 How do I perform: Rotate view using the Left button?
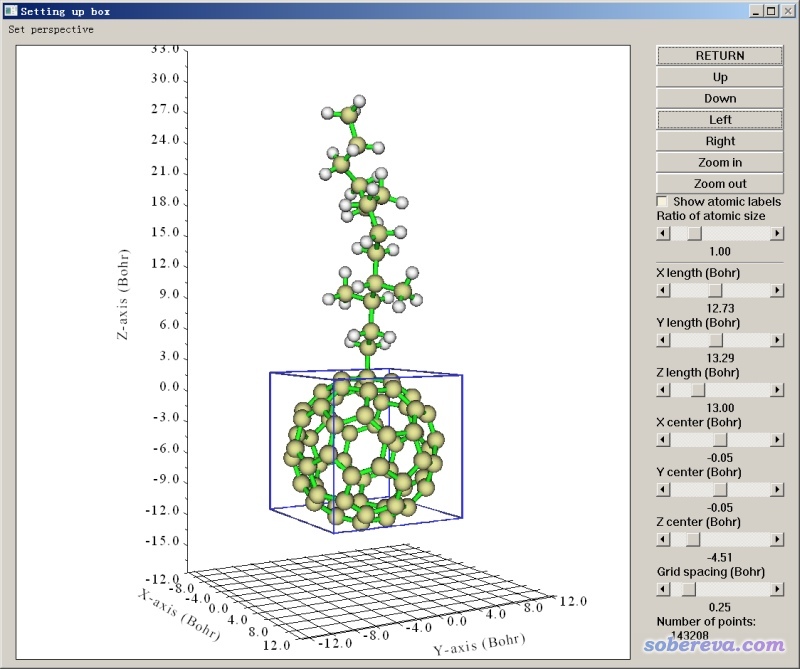coord(719,120)
